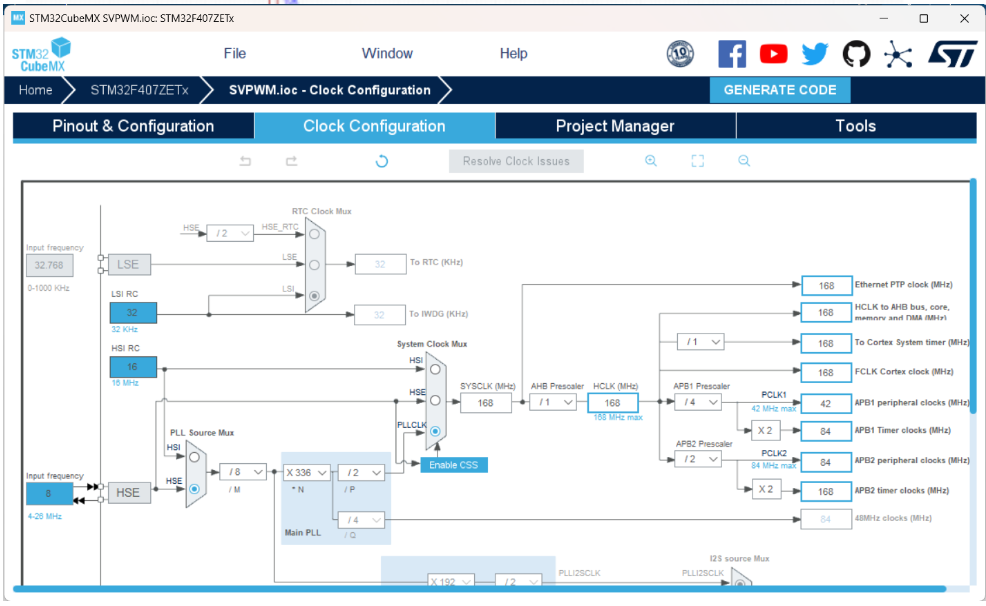This screenshot has height=606, width=986.
Task: Open the GitHub icon link
Action: [856, 54]
